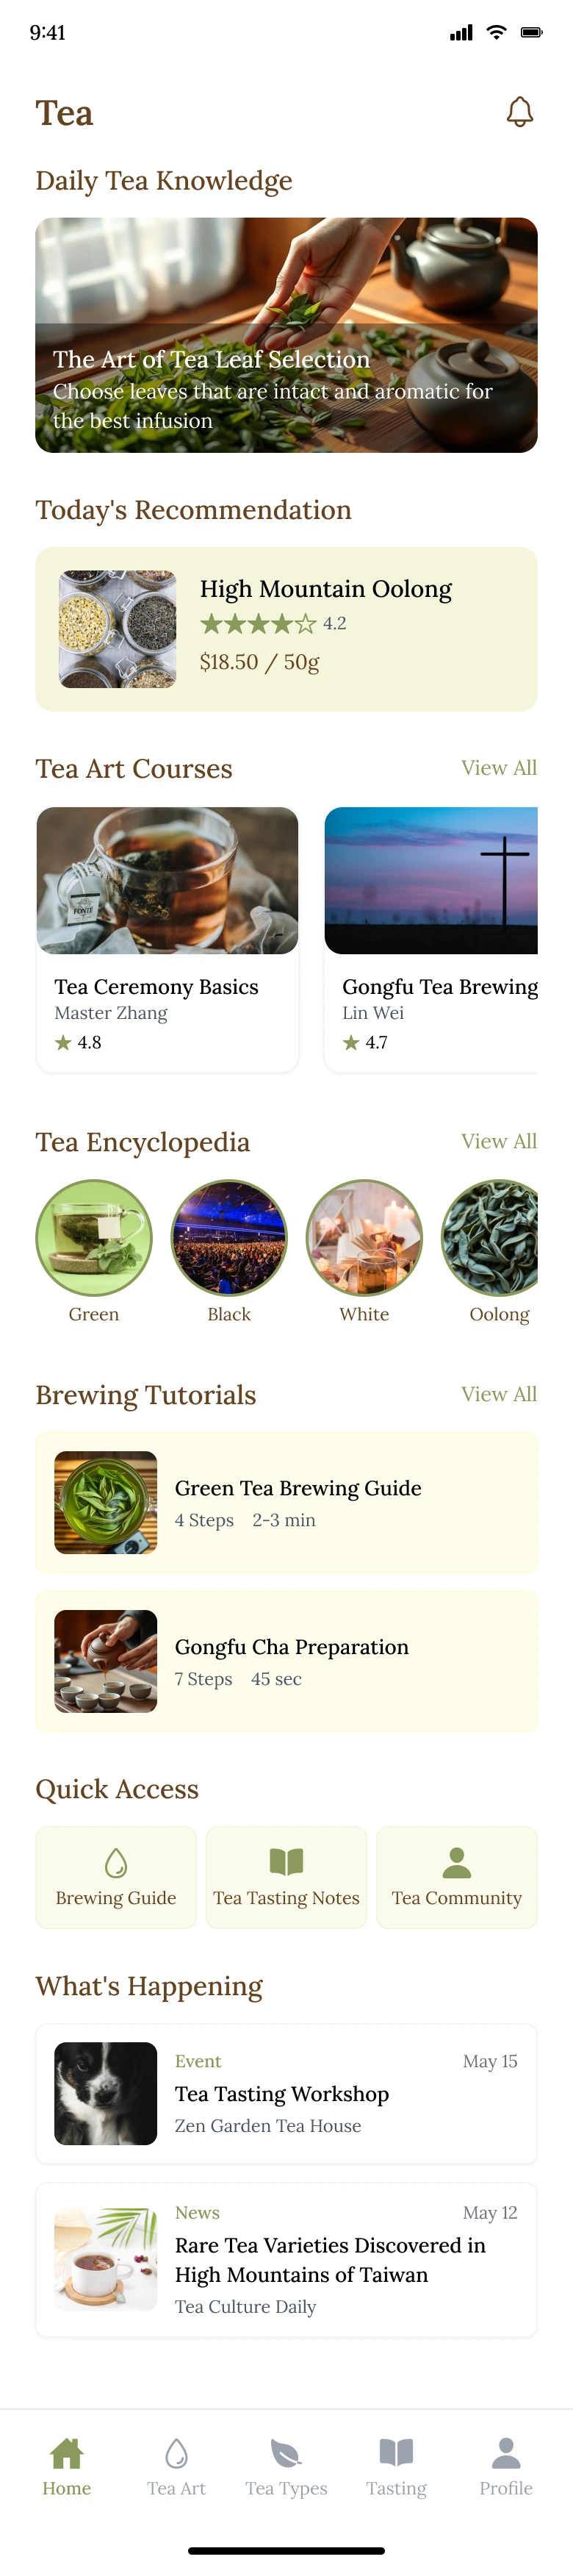573x2576 pixels.
Task: Choose the Oolong tea category
Action: (x=492, y=1238)
